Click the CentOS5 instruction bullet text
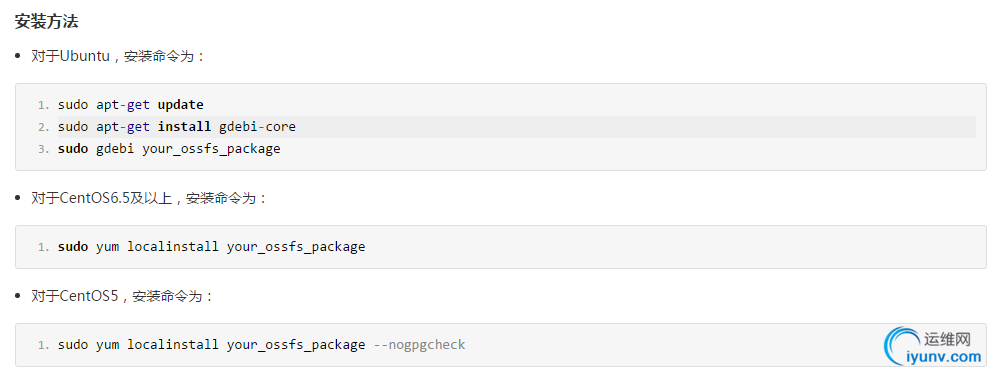987x373 pixels. 123,296
